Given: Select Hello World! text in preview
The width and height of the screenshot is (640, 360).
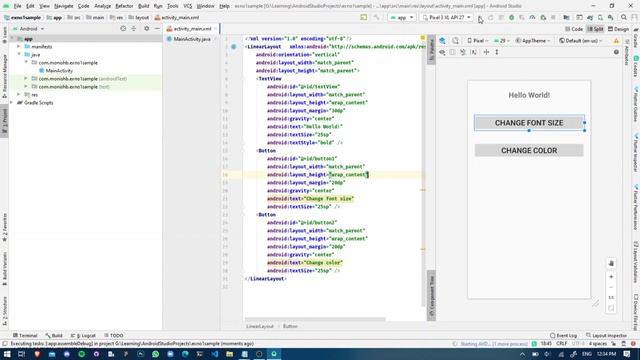Looking at the screenshot, I should 529,95.
